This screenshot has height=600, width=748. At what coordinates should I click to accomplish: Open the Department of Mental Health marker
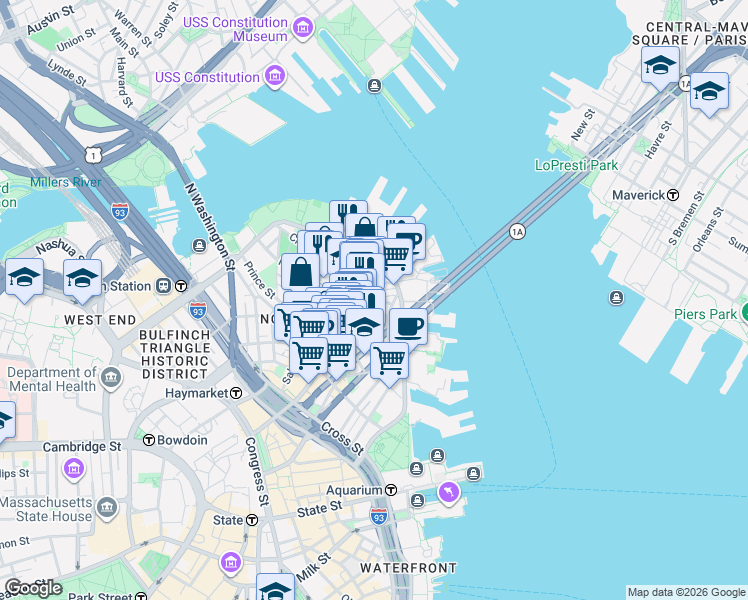pyautogui.click(x=111, y=377)
